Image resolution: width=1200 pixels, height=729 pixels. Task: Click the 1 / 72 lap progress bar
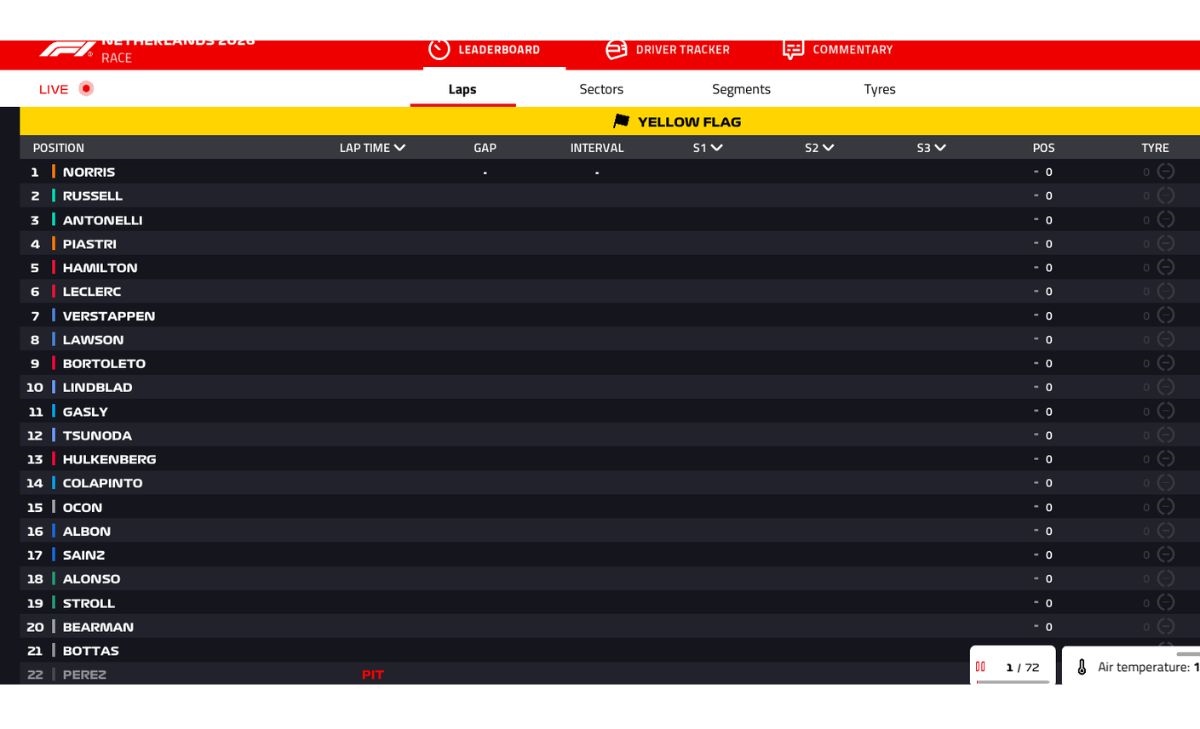click(x=1013, y=682)
